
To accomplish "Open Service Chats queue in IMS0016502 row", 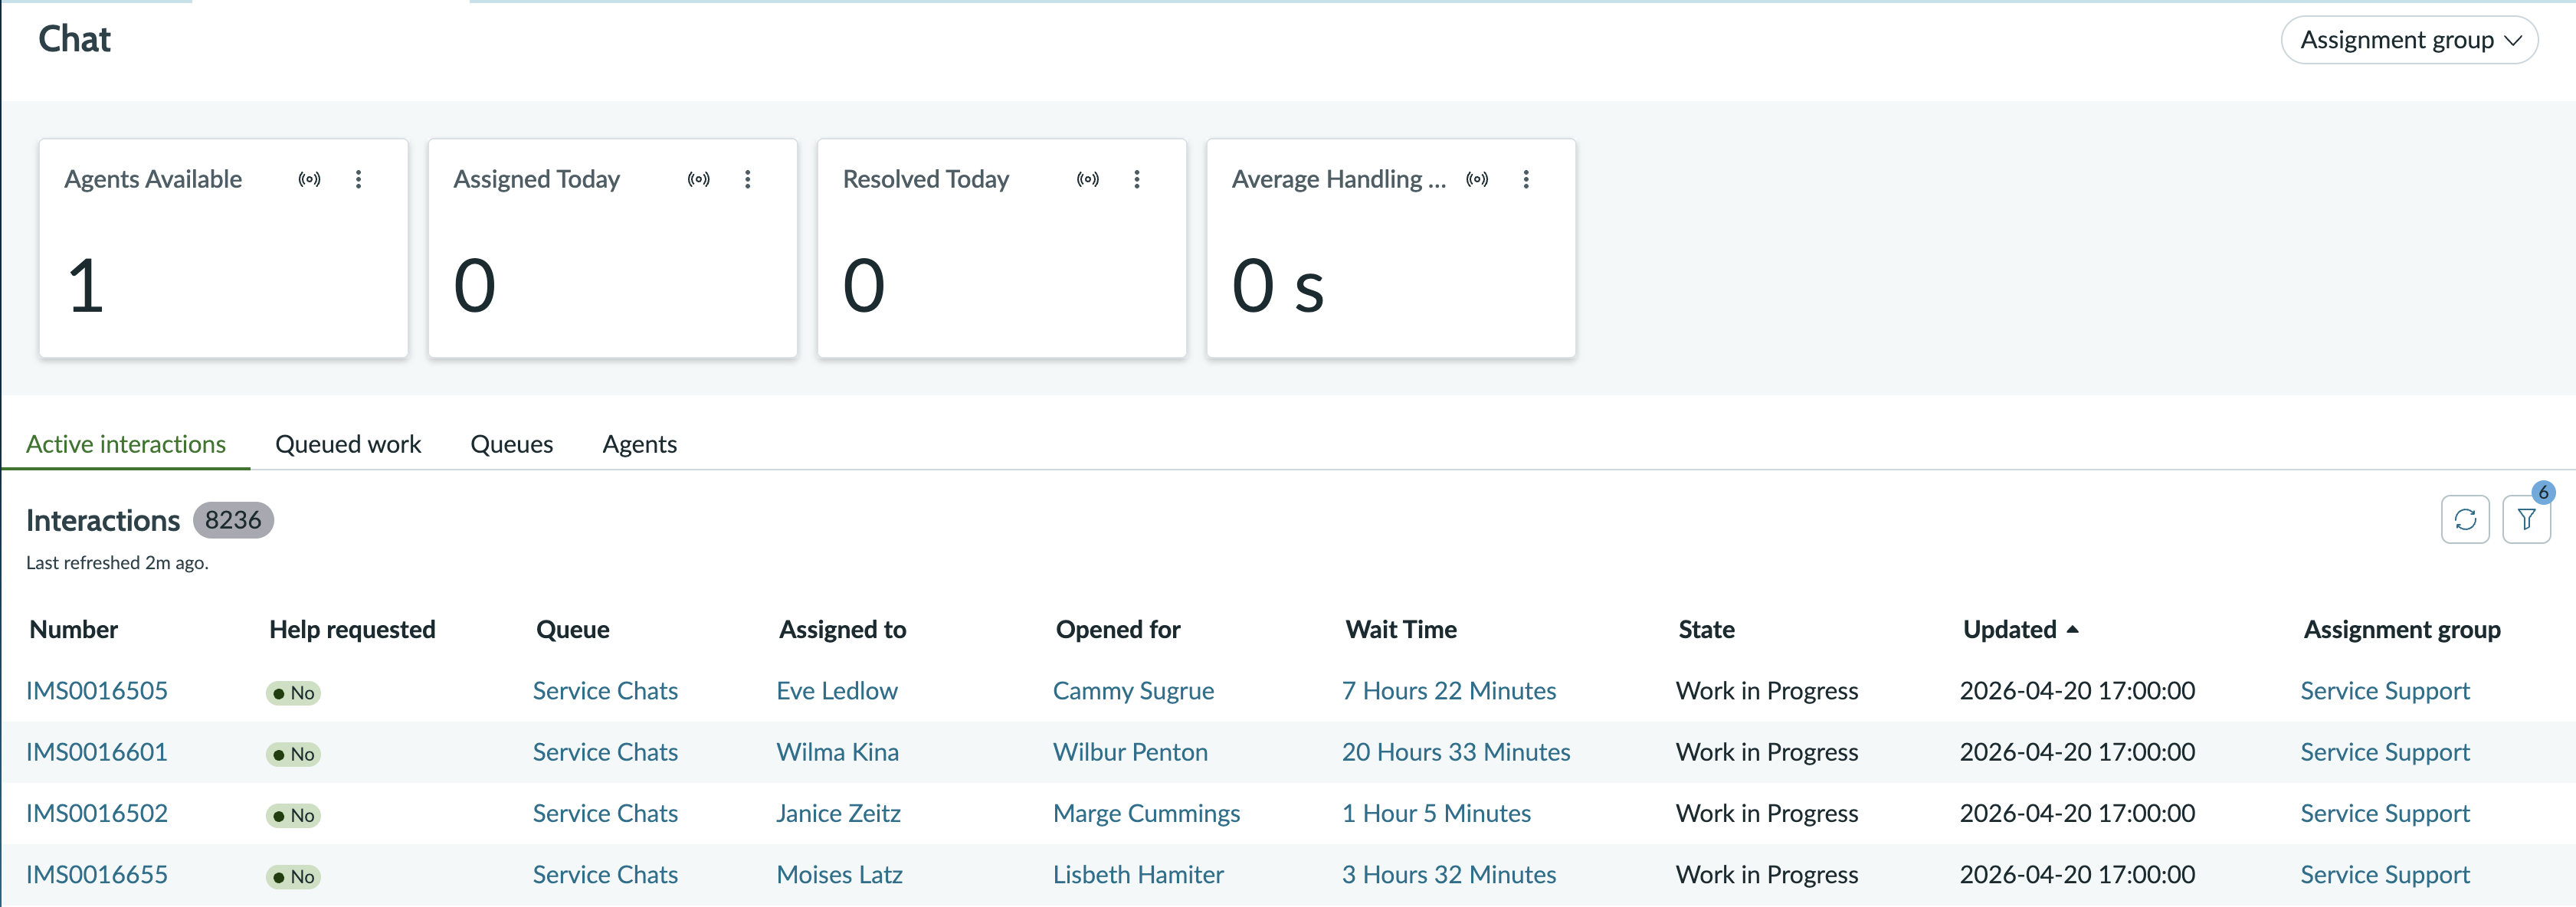I will point(605,813).
